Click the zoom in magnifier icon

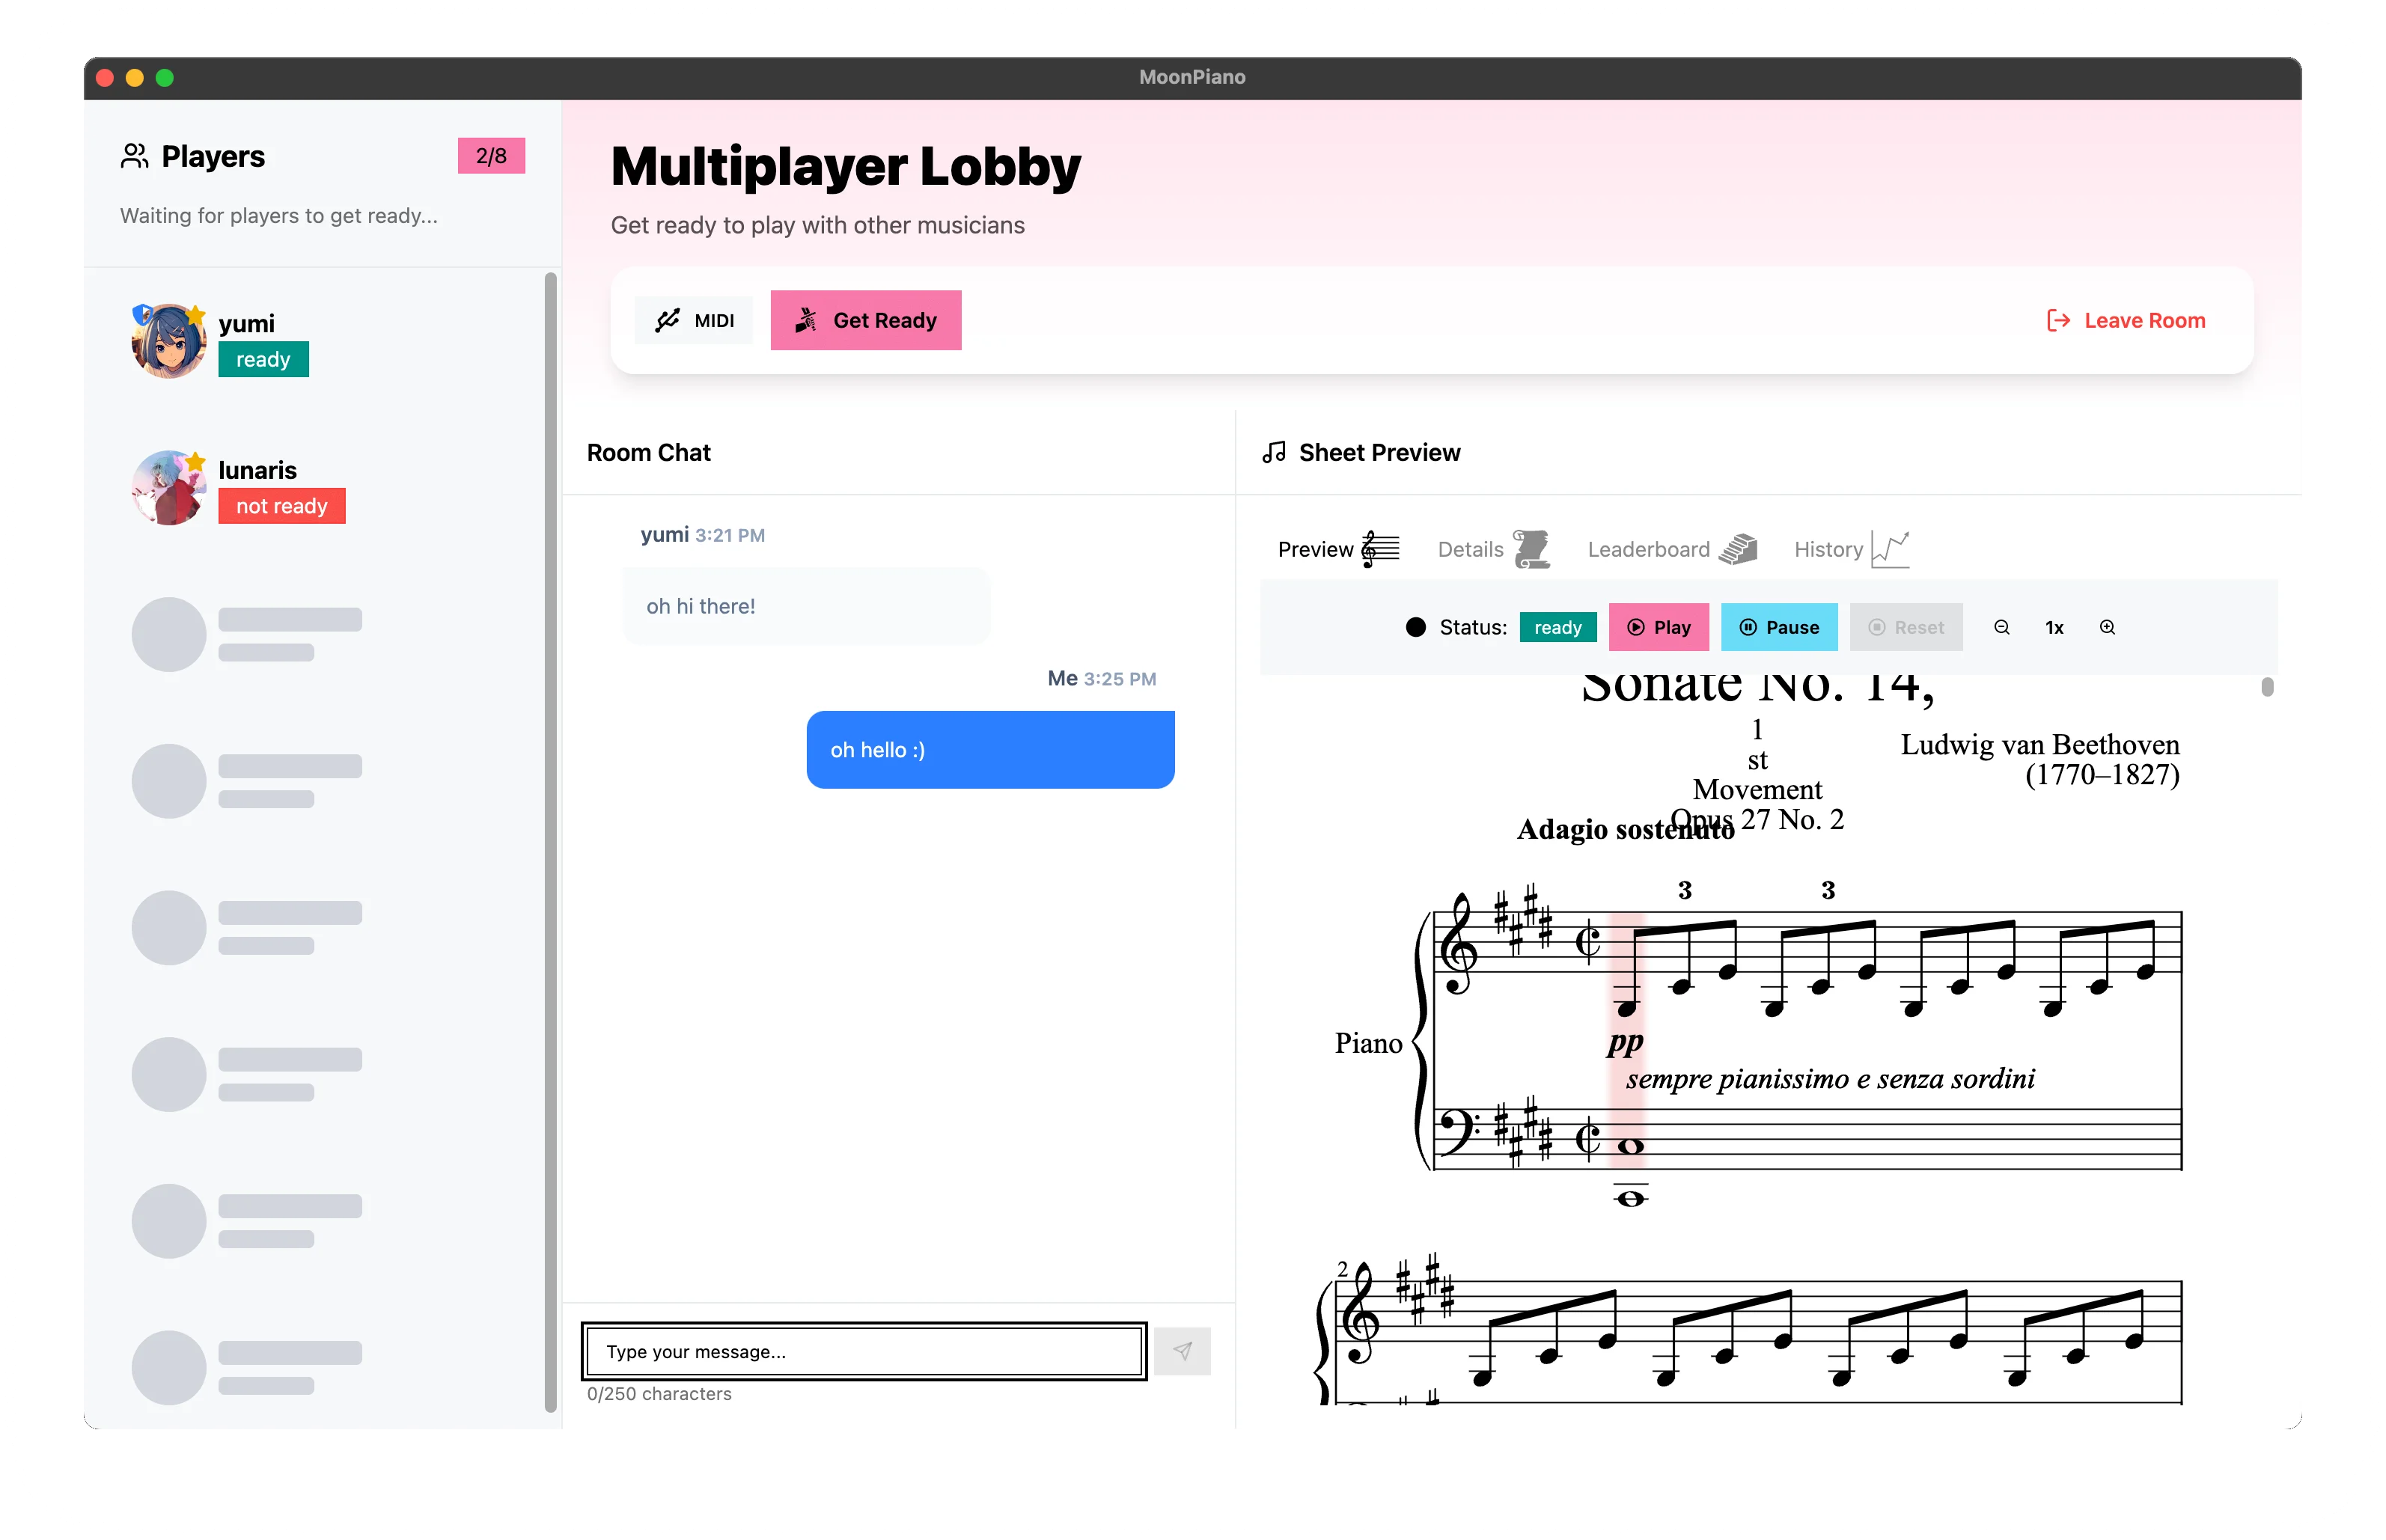2107,627
